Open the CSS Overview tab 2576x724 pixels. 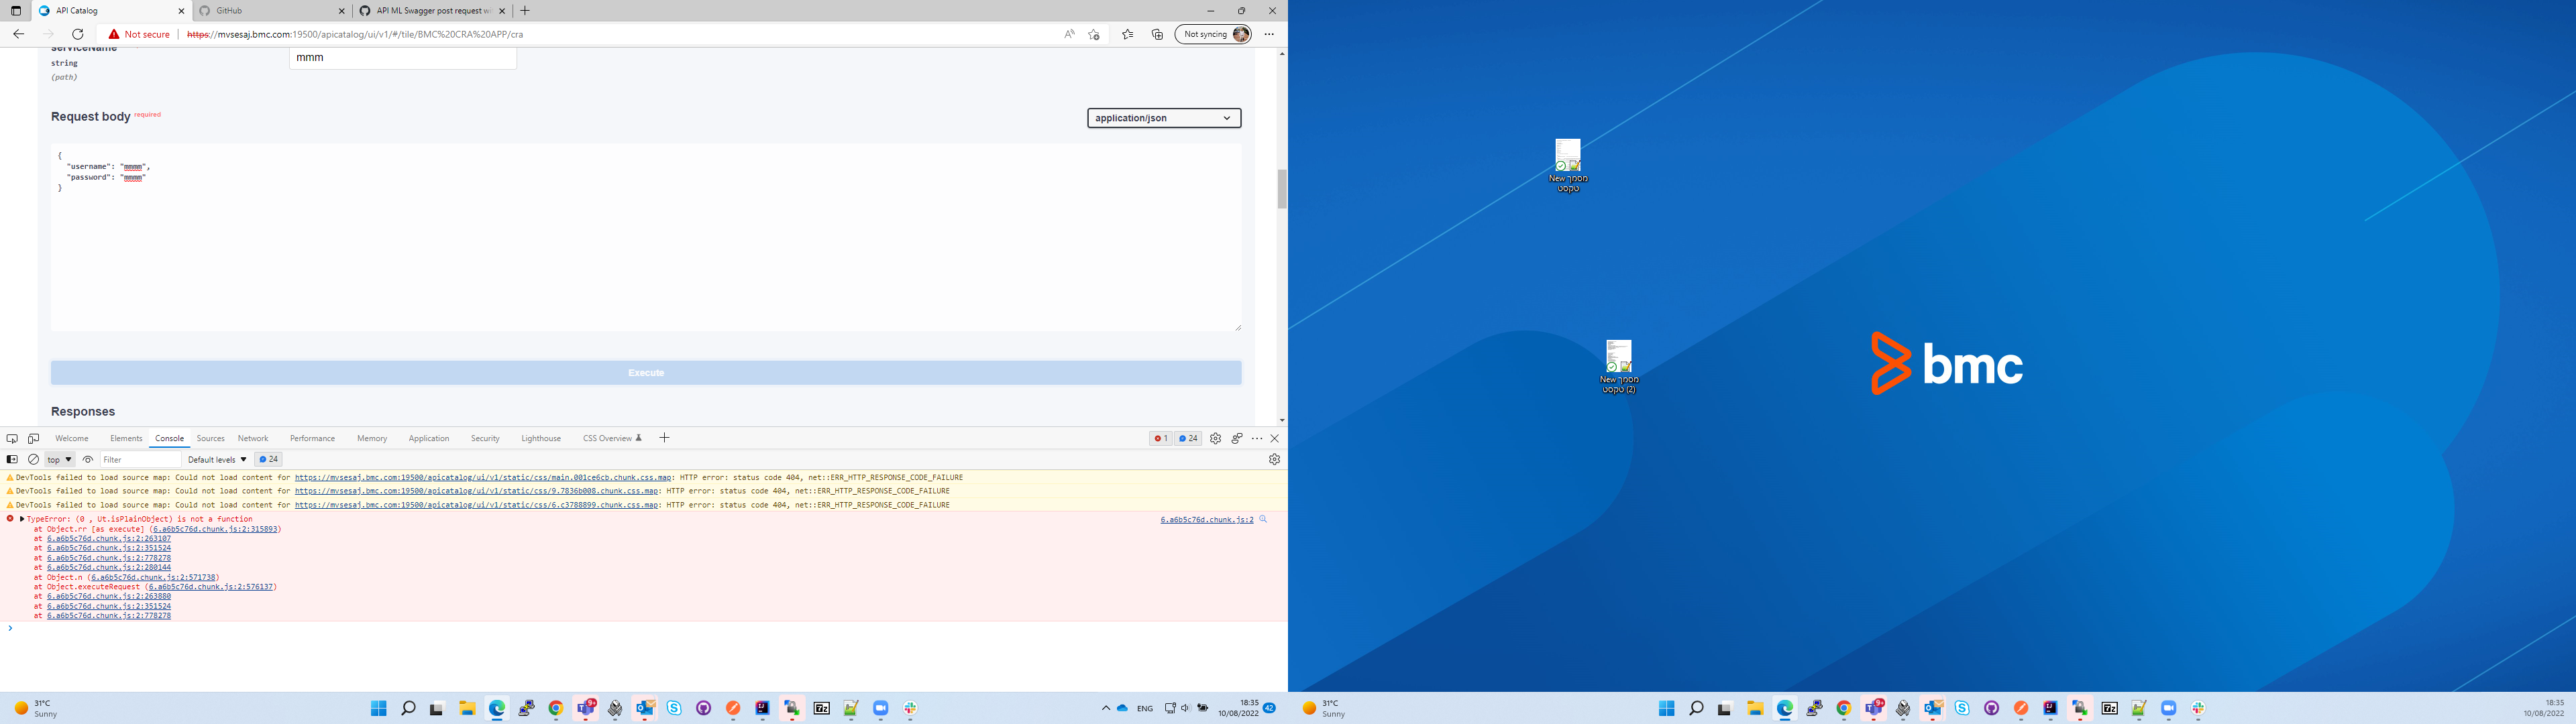[x=612, y=438]
